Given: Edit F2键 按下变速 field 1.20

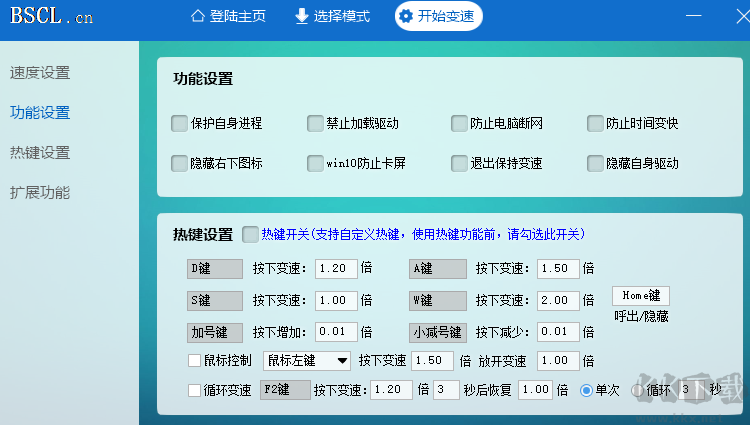Looking at the screenshot, I should click(391, 390).
